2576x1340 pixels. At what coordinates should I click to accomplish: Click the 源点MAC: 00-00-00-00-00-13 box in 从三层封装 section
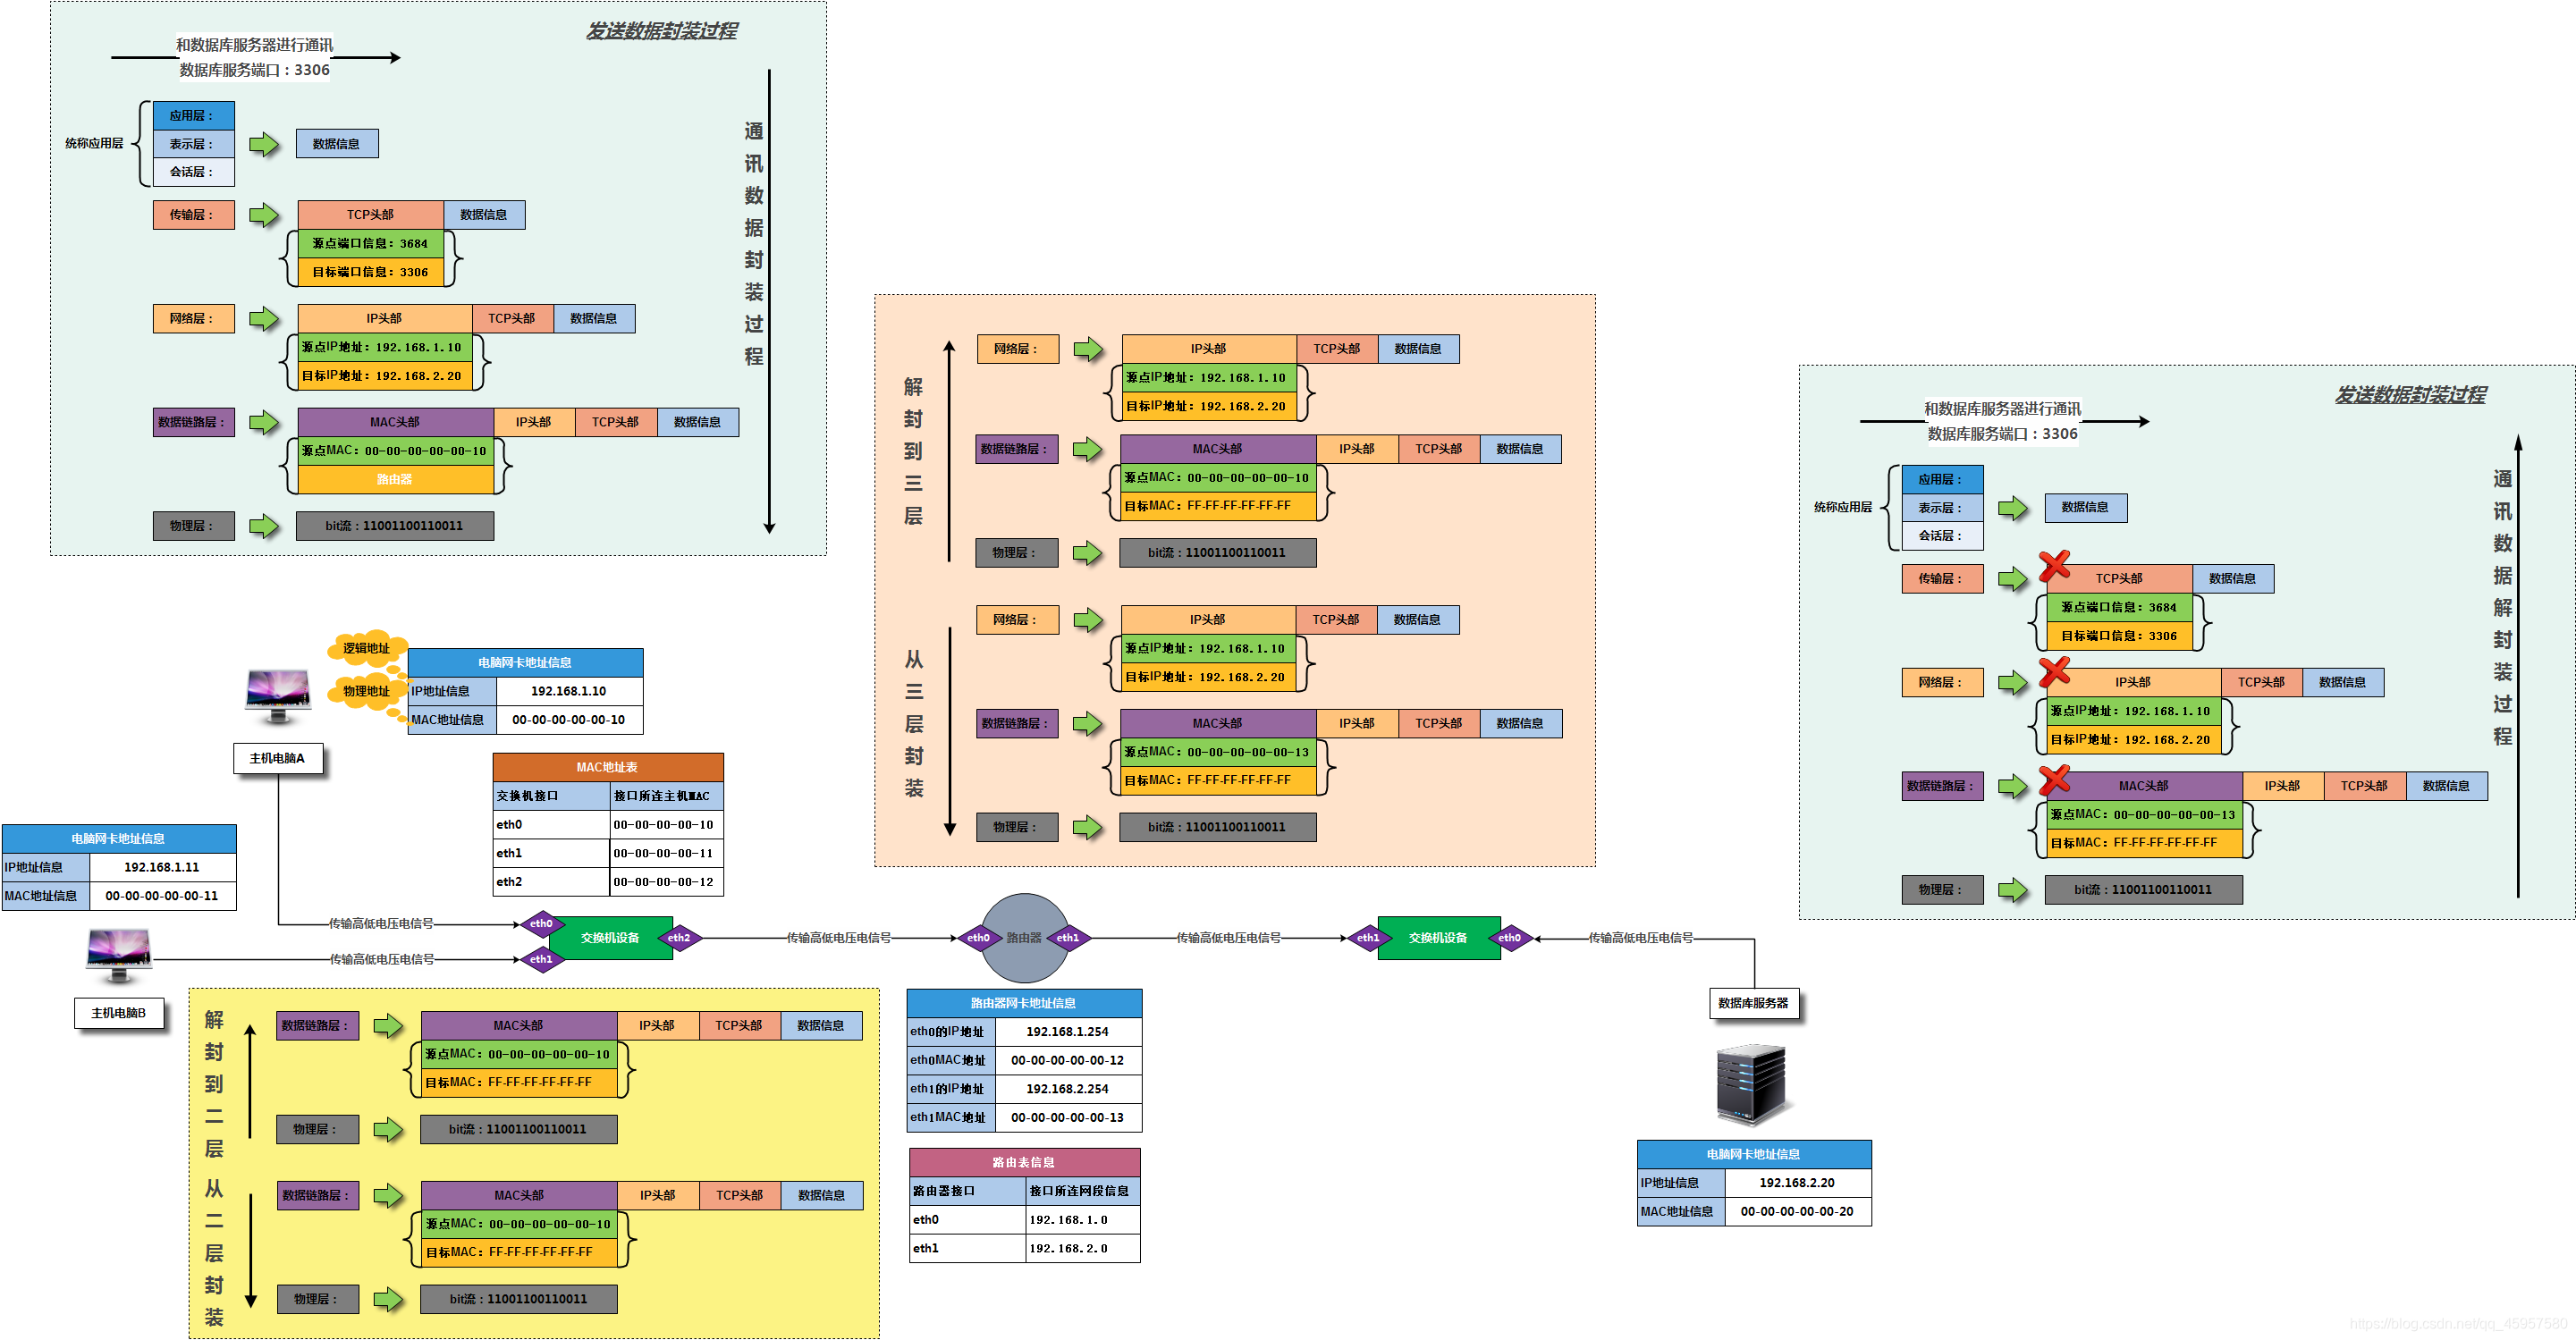click(x=1218, y=752)
